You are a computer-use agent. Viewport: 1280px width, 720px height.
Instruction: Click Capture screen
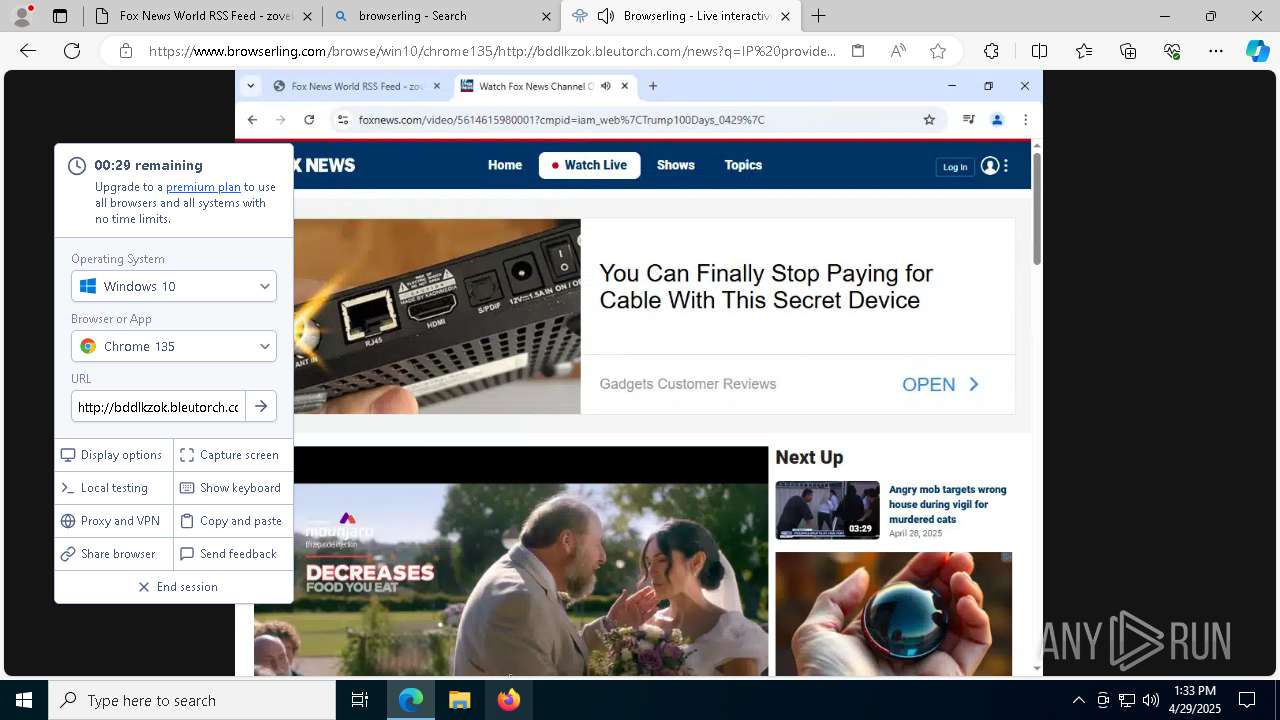pos(231,455)
